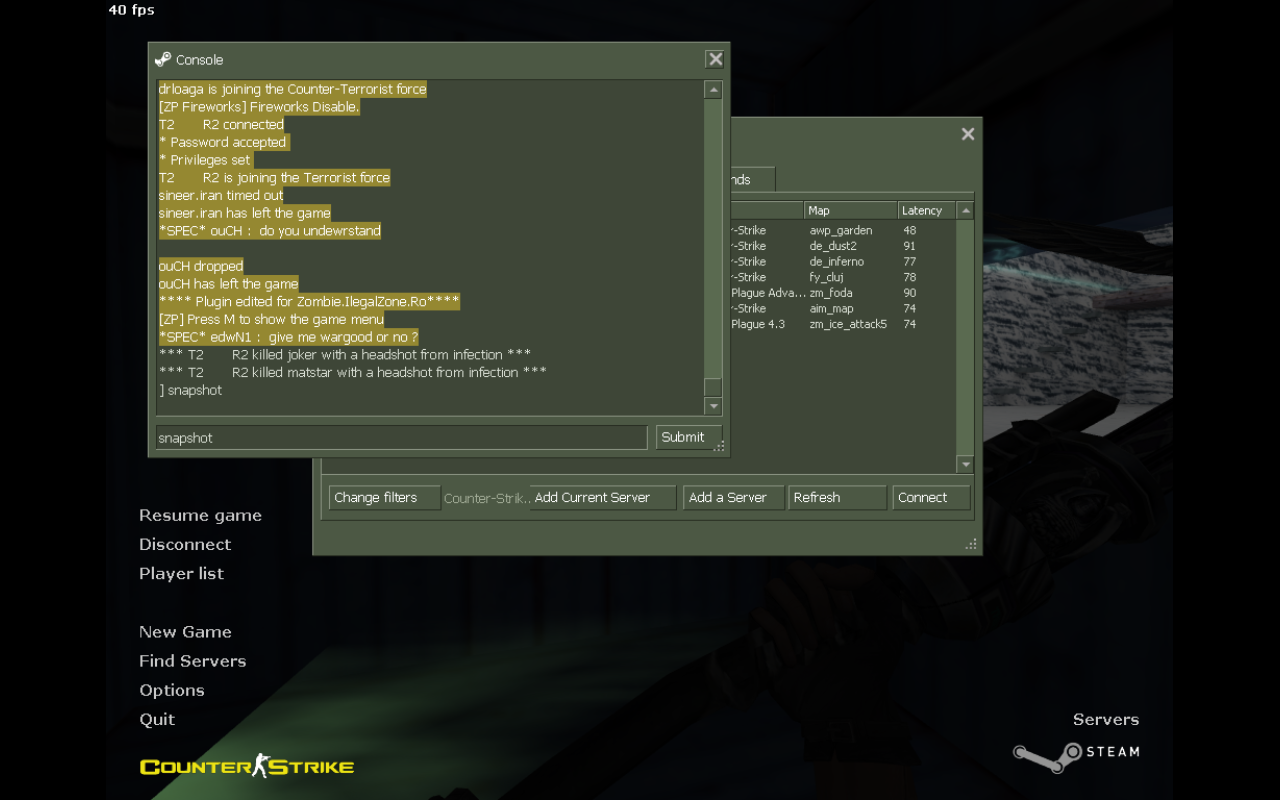The height and width of the screenshot is (800, 1280).
Task: Click the 'do you undewrstand' chat line
Action: click(x=270, y=230)
